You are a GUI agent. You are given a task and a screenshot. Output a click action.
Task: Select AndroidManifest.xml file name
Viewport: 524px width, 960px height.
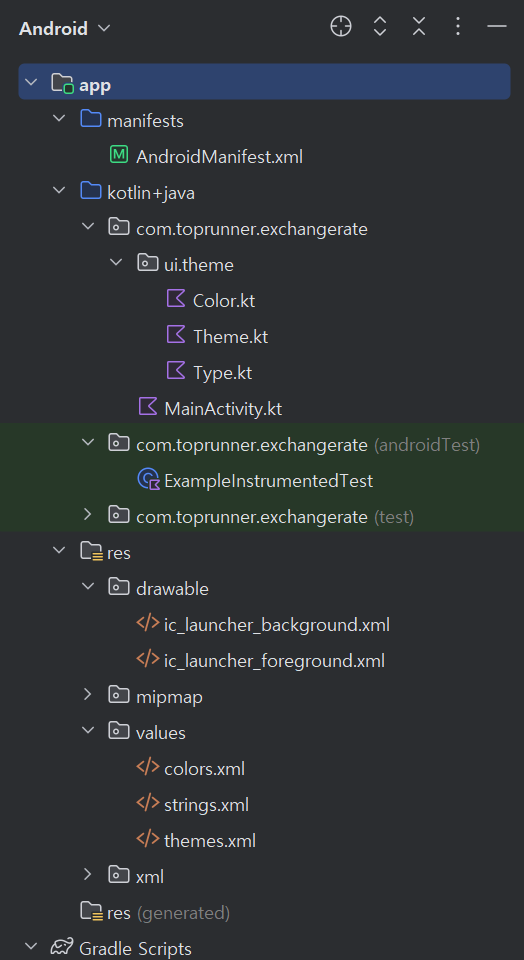219,157
